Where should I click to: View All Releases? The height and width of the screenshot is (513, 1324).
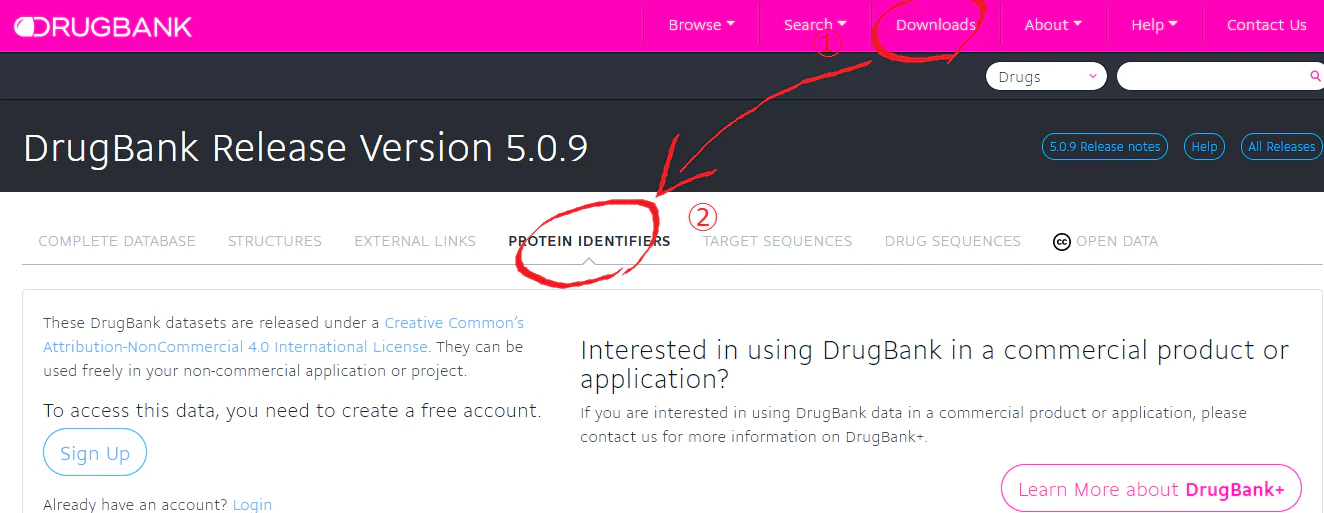coord(1281,147)
